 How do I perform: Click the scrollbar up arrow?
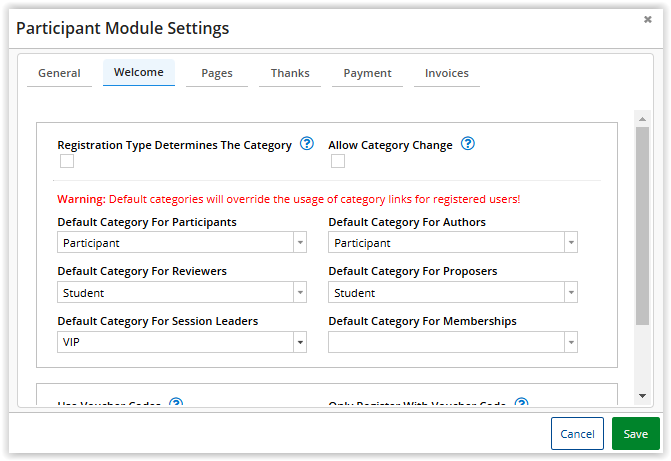tap(642, 119)
